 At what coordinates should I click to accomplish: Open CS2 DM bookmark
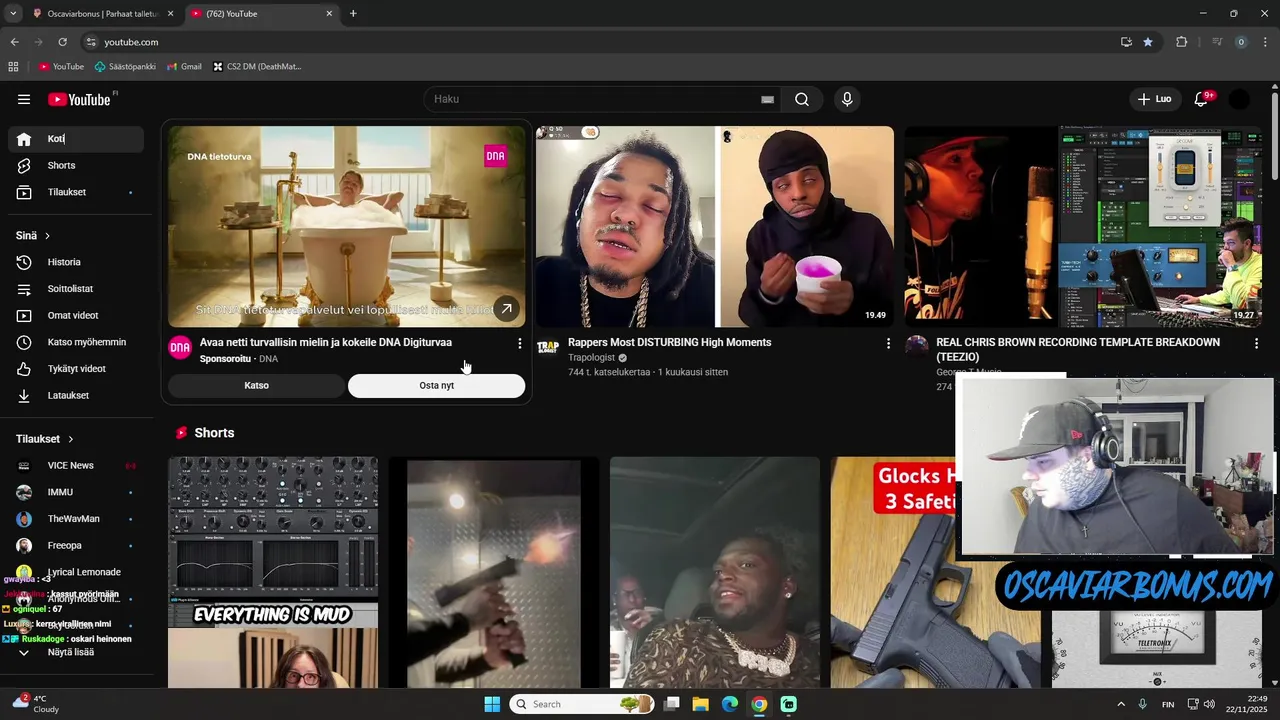[x=257, y=67]
